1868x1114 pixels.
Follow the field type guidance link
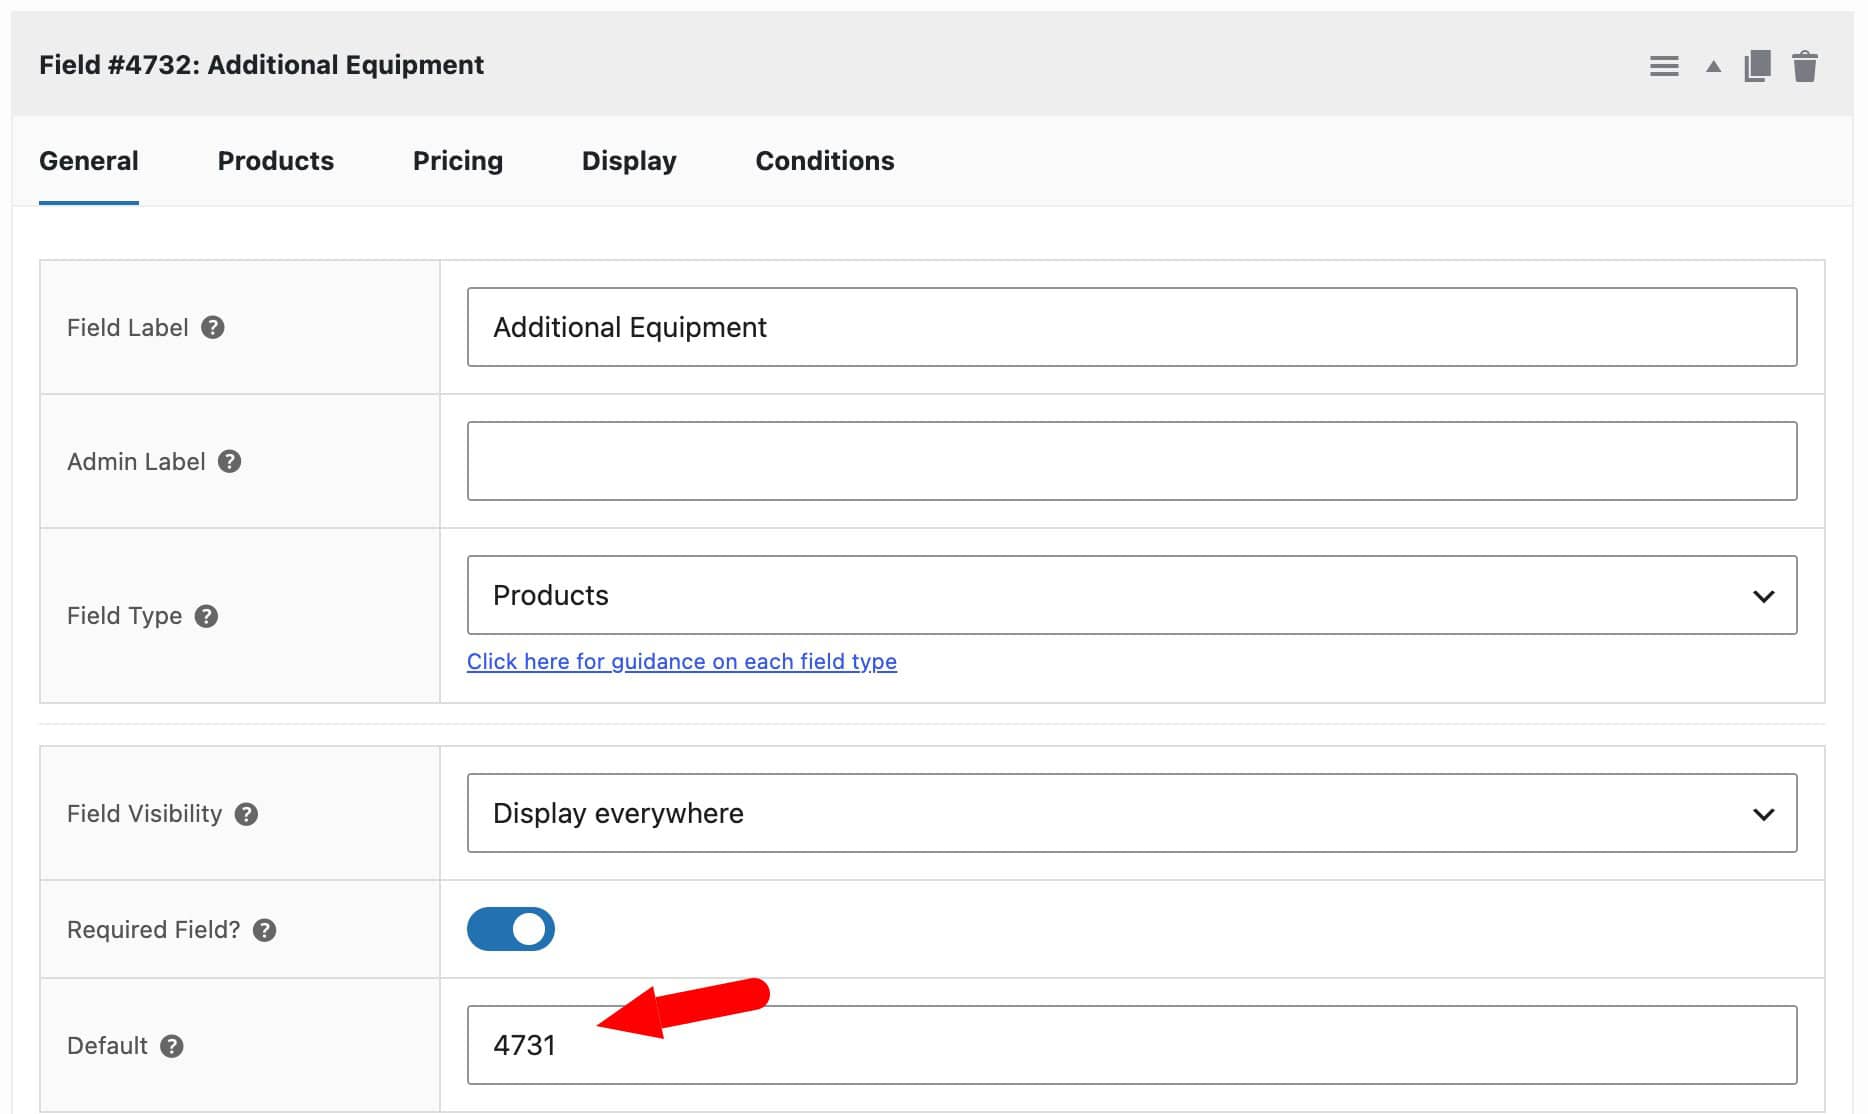point(682,661)
